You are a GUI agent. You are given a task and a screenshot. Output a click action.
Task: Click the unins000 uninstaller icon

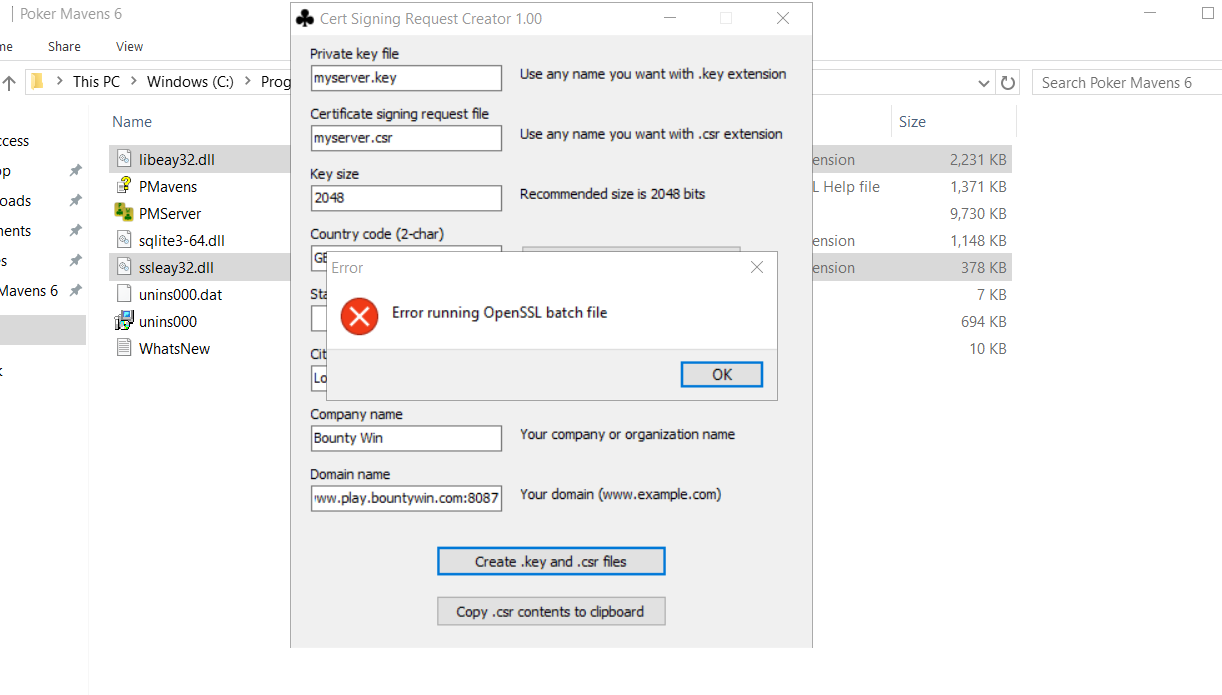124,321
